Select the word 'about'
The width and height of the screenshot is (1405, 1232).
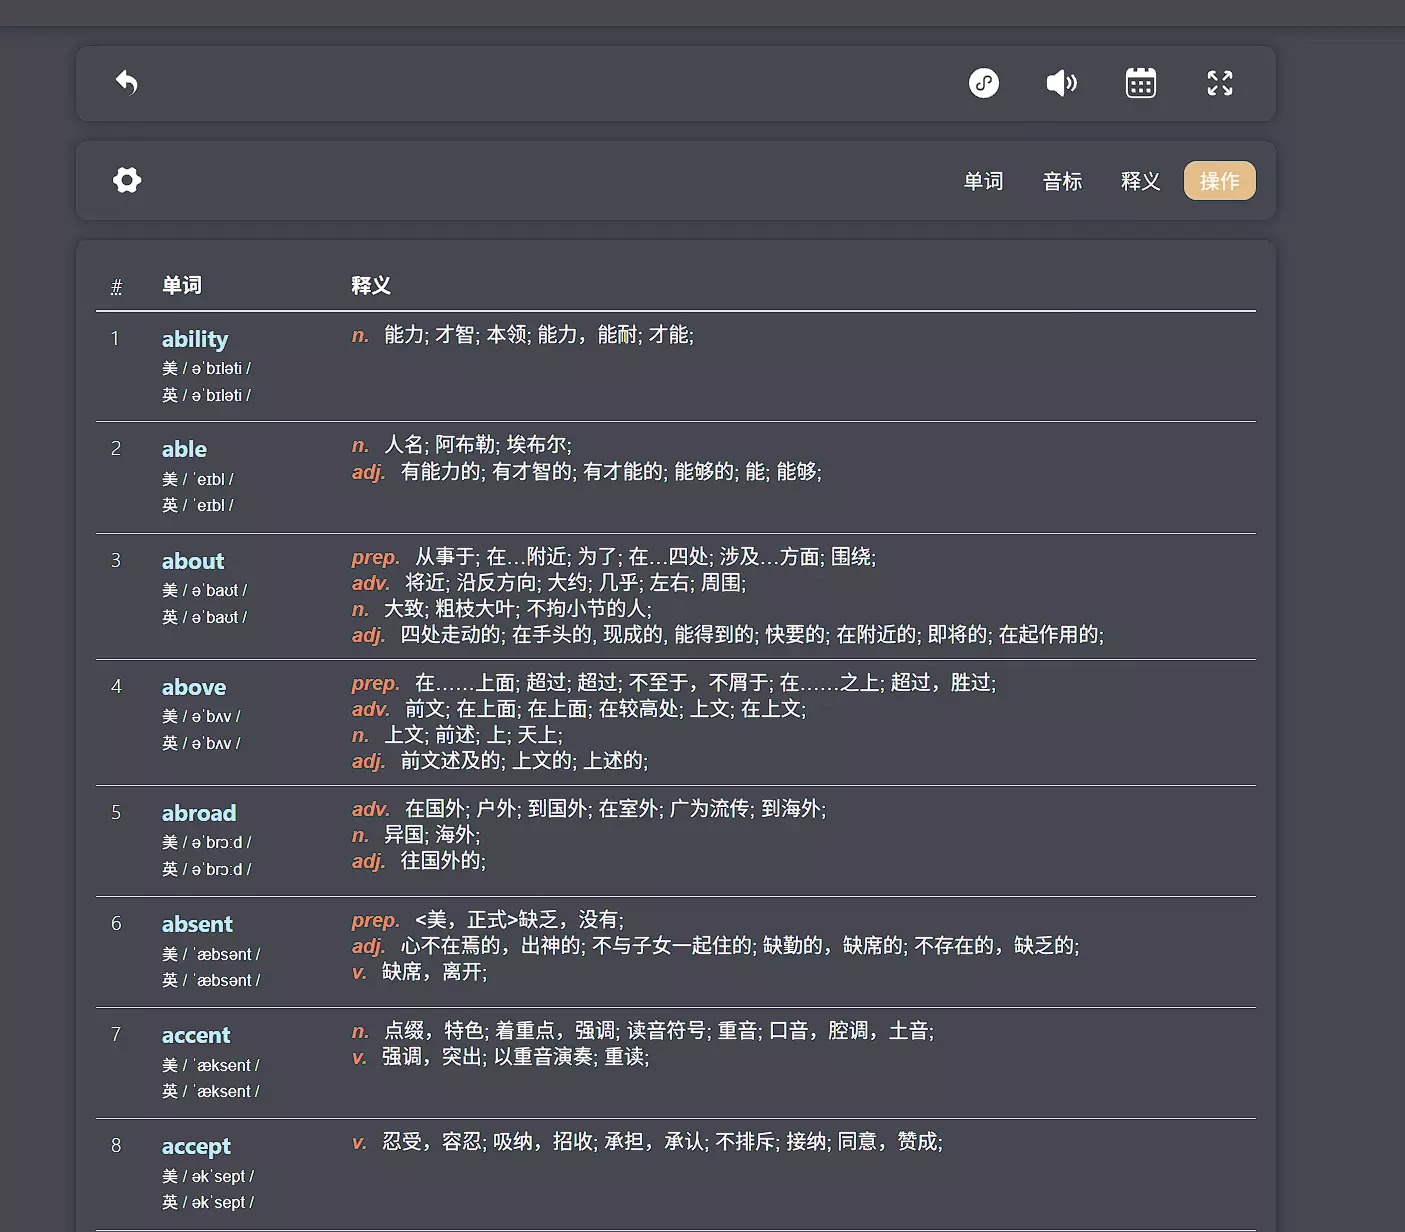(x=193, y=561)
